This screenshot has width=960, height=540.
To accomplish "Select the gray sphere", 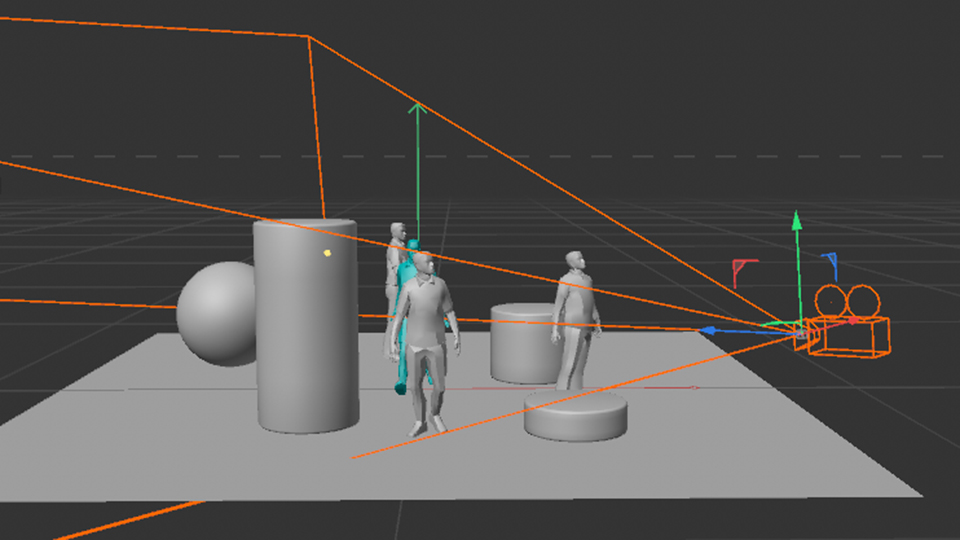I will pos(215,314).
